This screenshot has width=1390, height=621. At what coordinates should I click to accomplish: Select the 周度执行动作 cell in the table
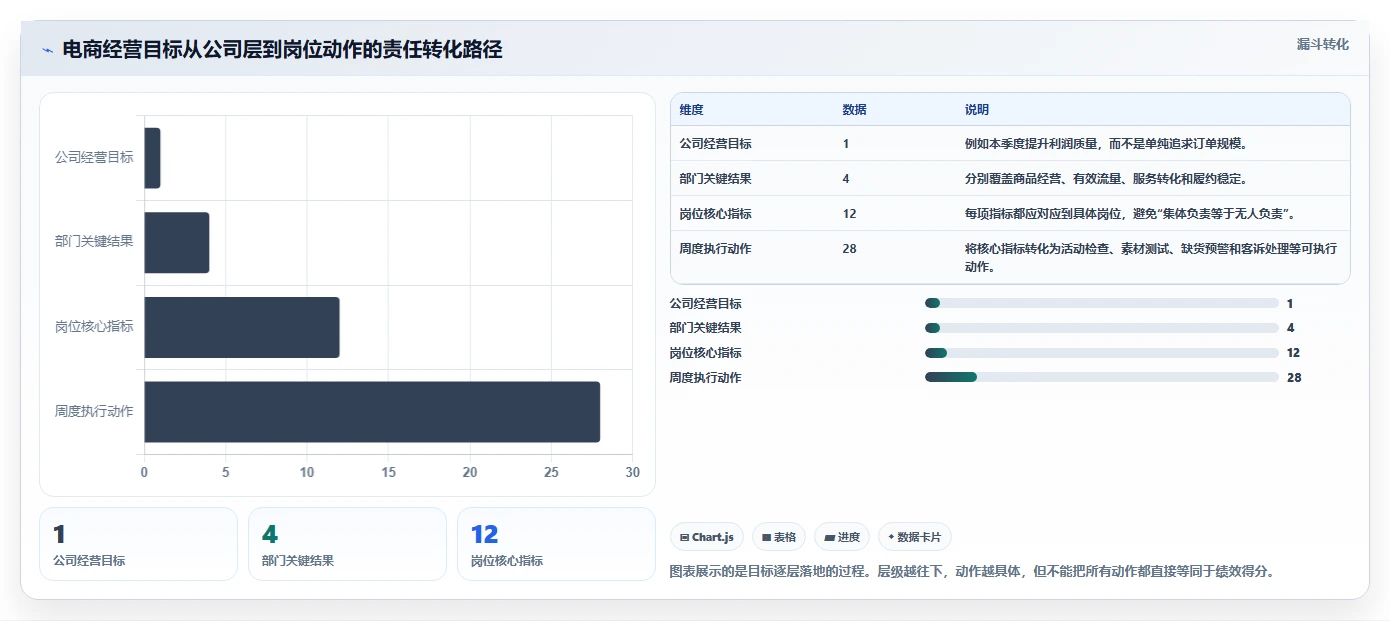[x=716, y=249]
